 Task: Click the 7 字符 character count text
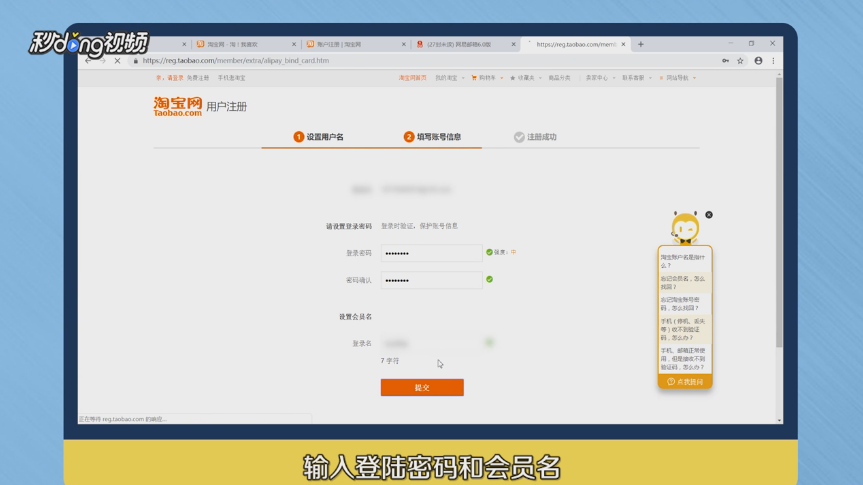pyautogui.click(x=390, y=361)
